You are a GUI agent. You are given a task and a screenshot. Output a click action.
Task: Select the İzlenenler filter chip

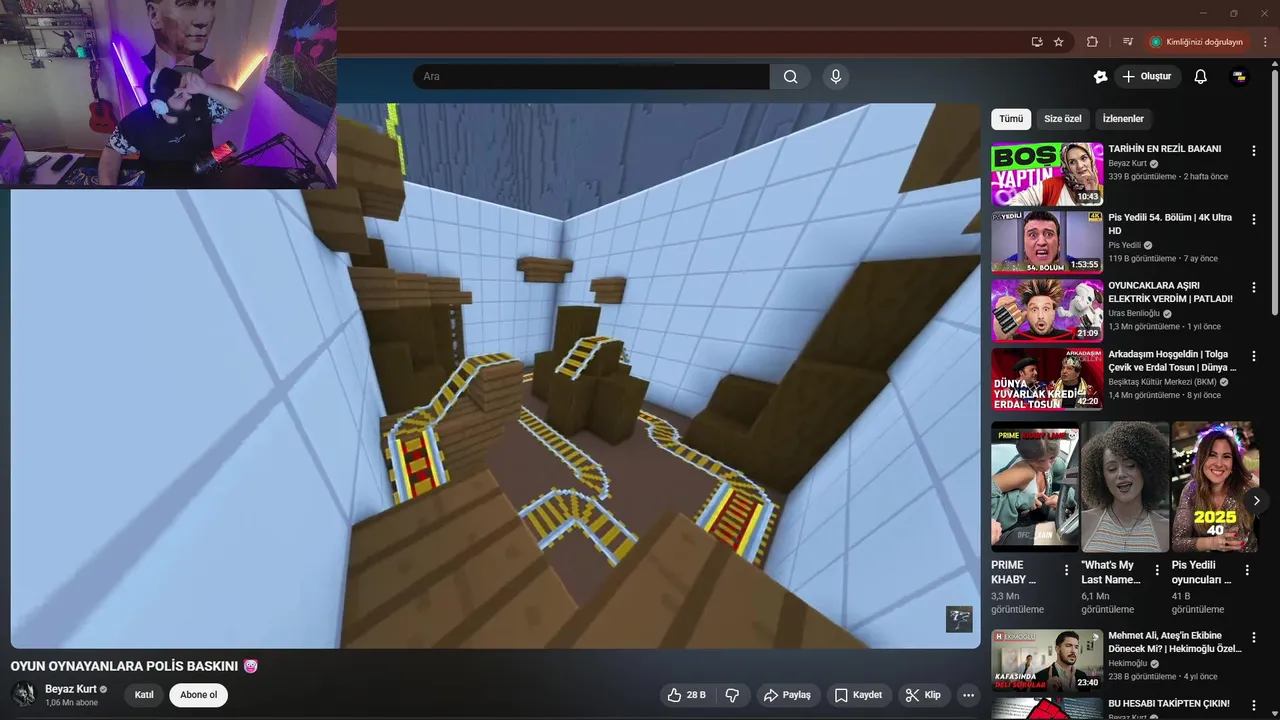coord(1123,119)
